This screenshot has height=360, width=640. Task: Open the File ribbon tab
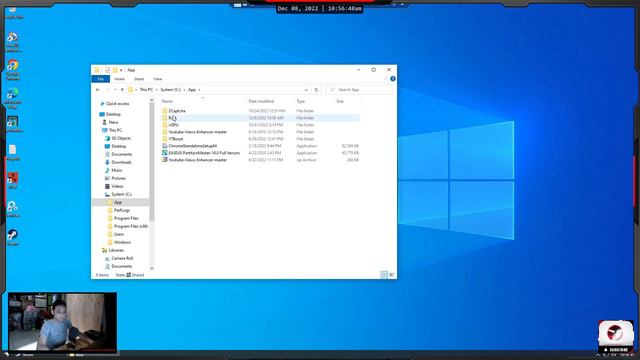point(100,79)
